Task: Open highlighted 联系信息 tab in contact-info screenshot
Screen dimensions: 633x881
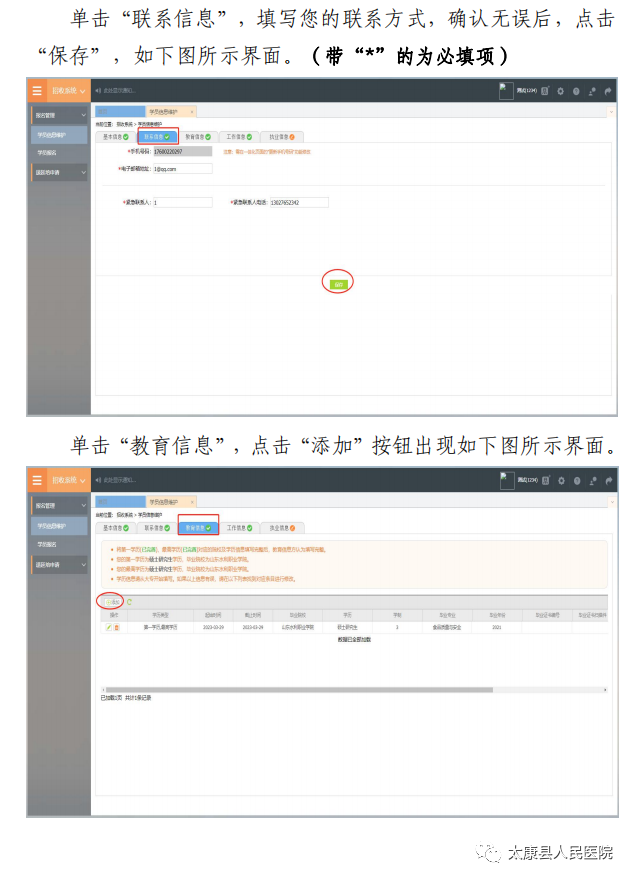Action: (157, 137)
